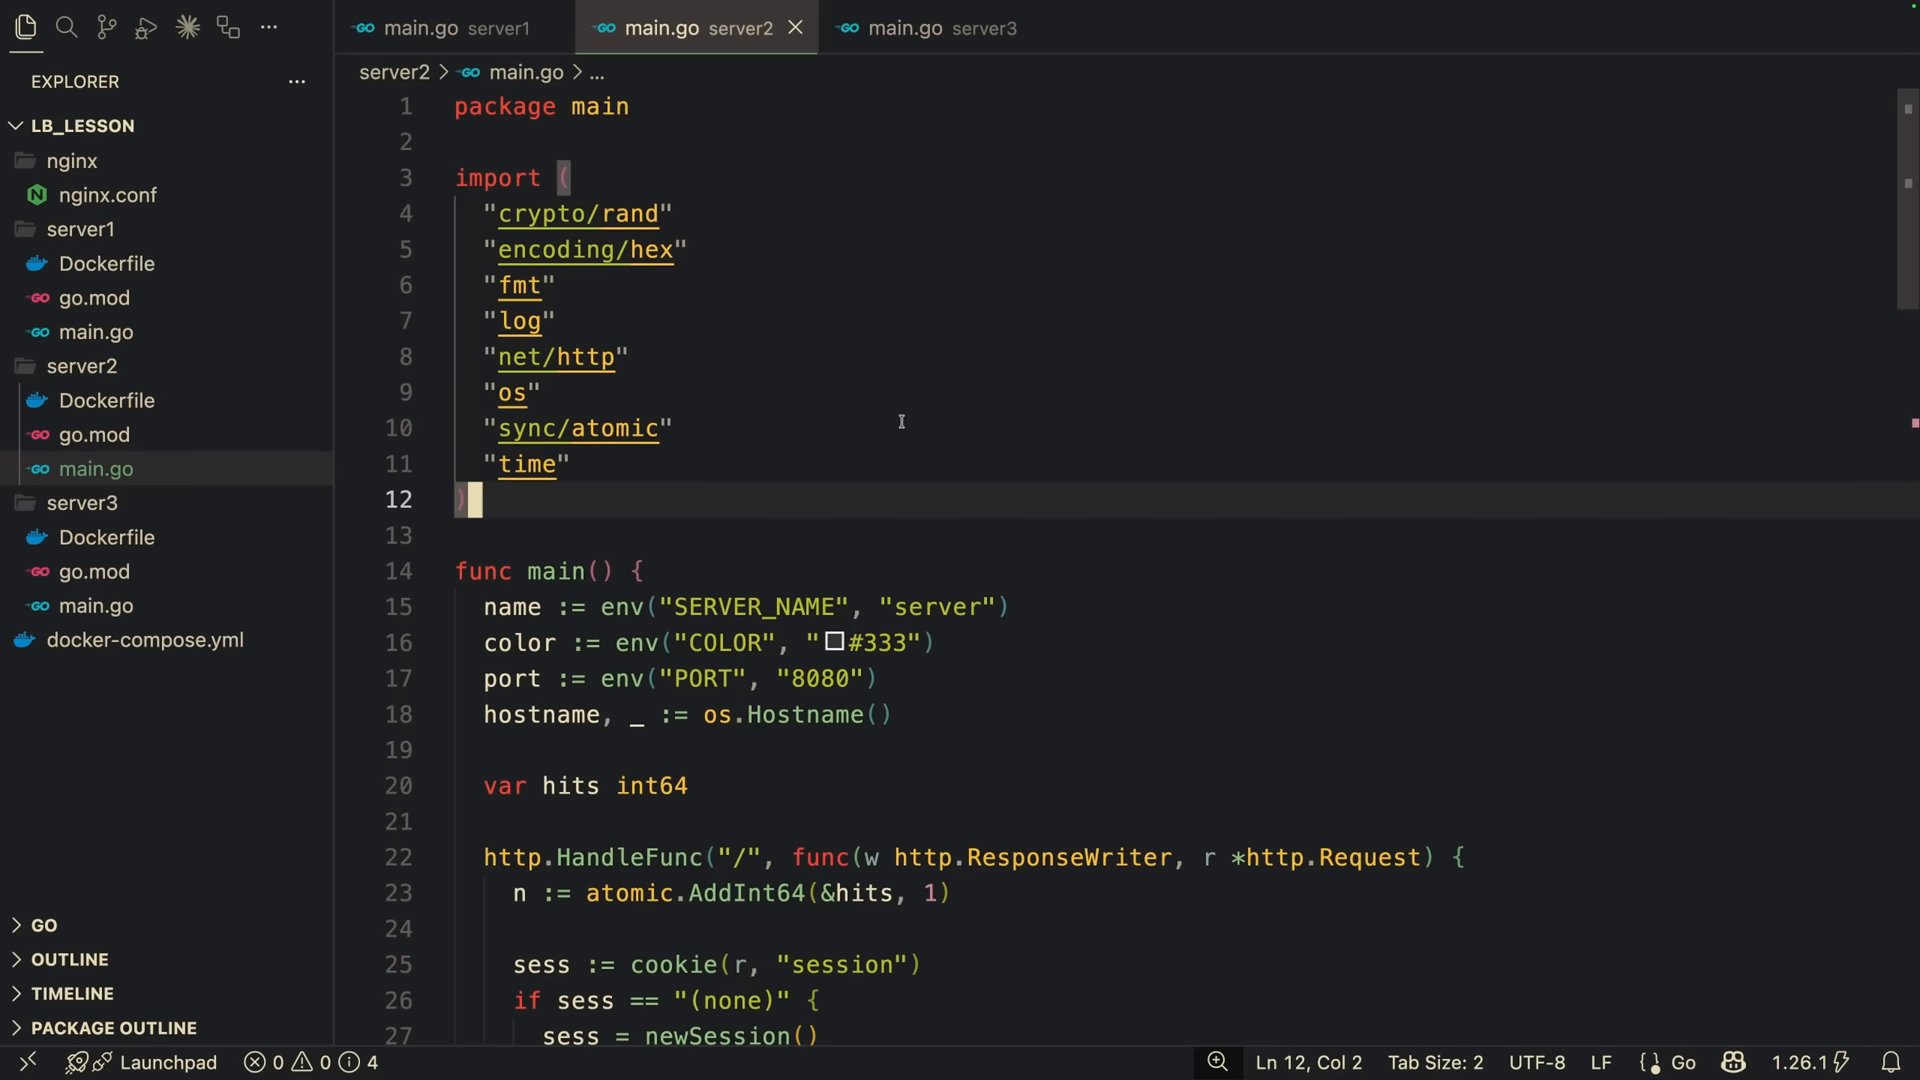Image resolution: width=1920 pixels, height=1080 pixels.
Task: Open the Run and Debug icon
Action: (x=146, y=28)
